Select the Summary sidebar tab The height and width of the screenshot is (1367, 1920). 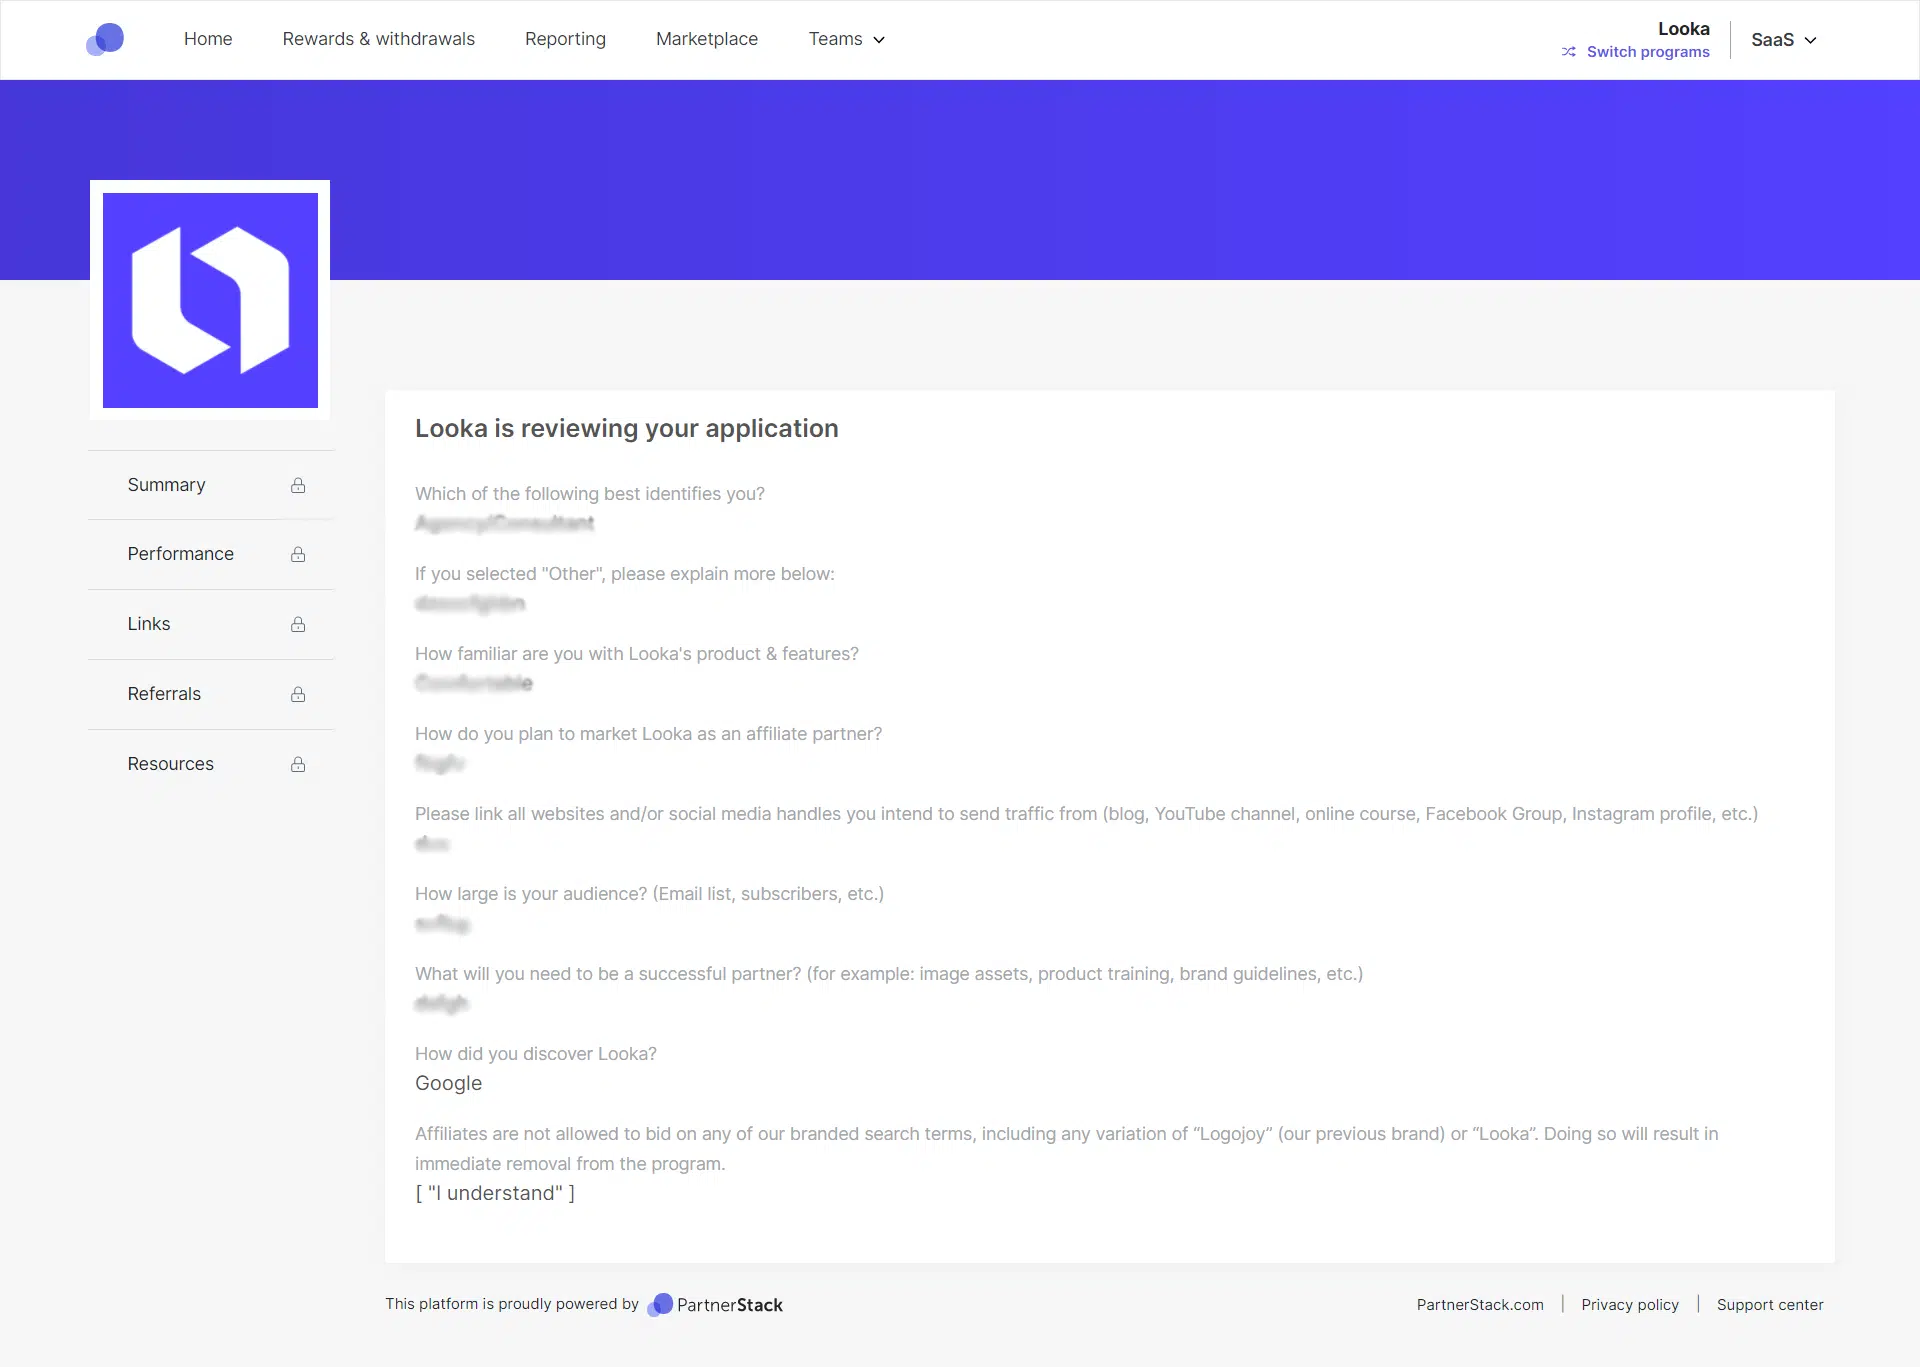pos(211,485)
